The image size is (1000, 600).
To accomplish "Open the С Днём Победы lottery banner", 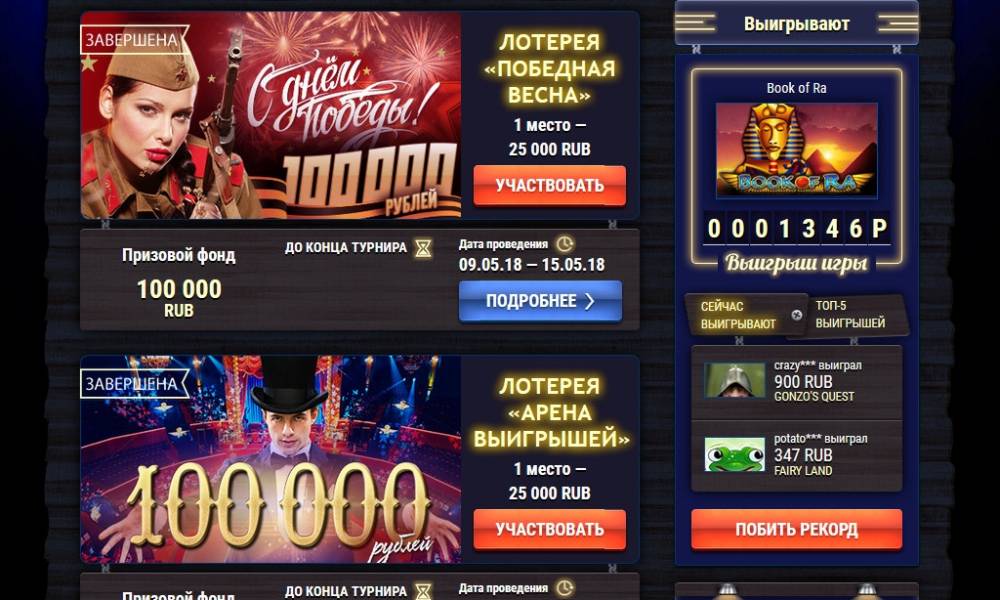I will point(270,115).
